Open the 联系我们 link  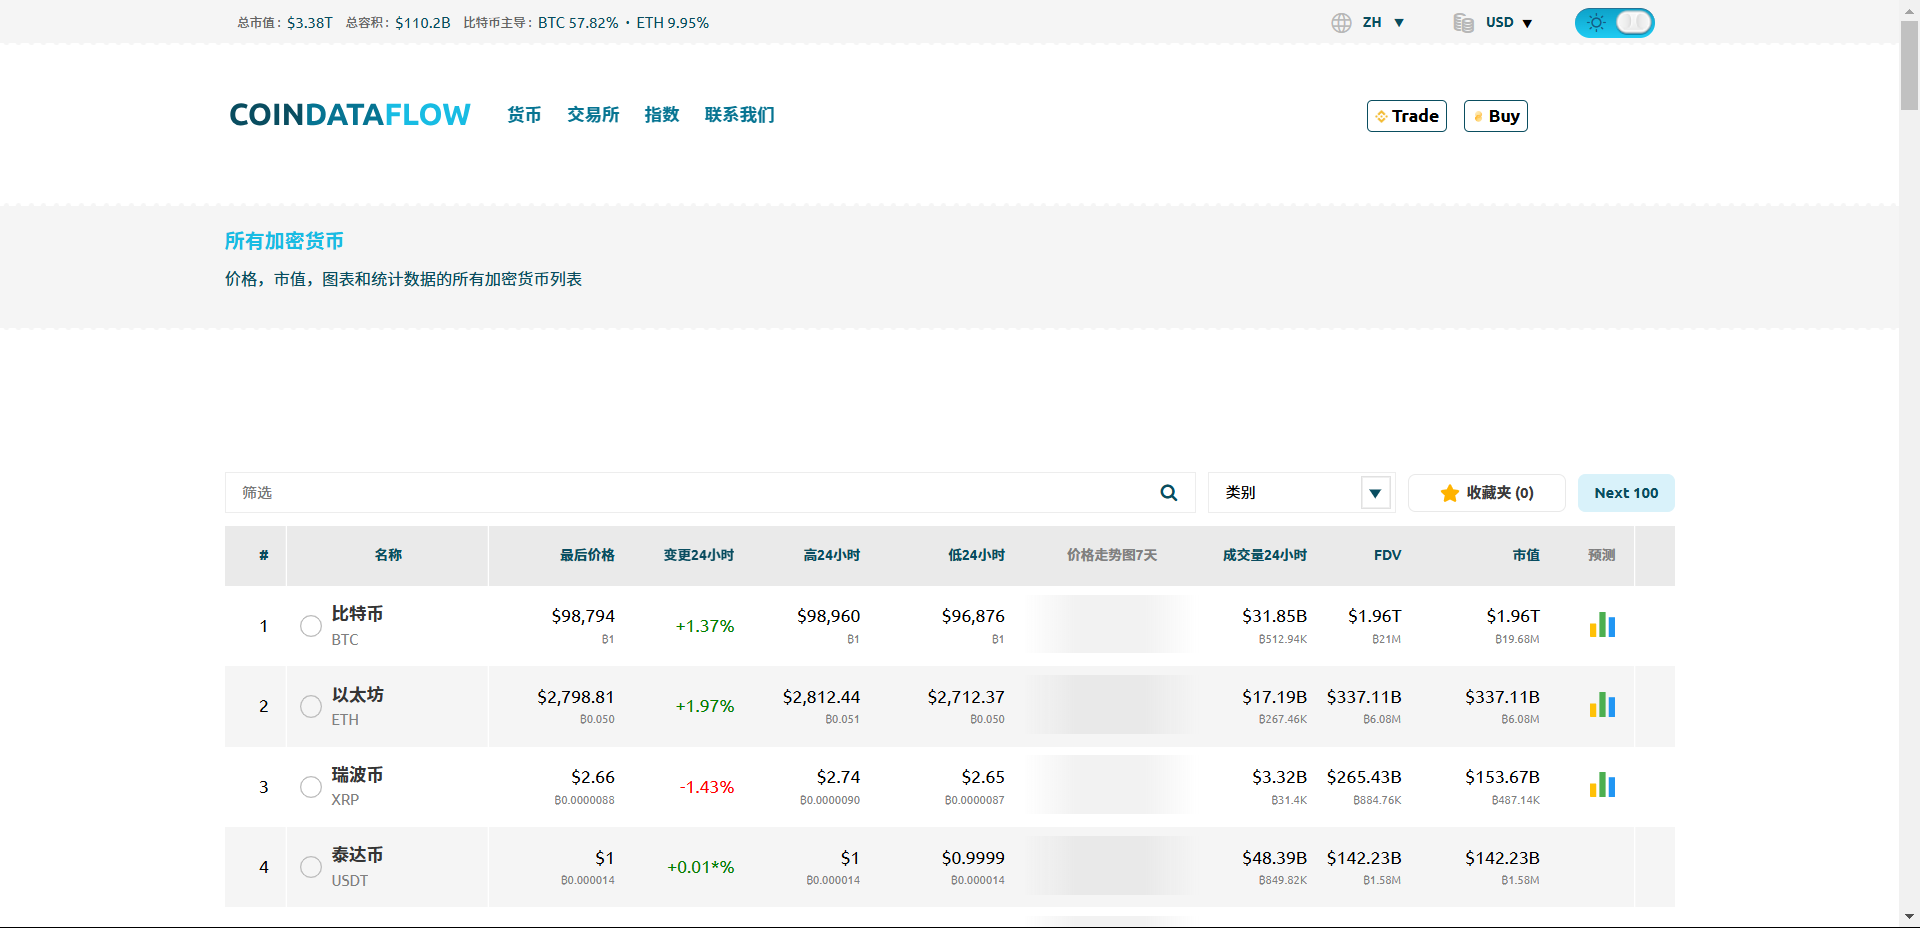coord(739,115)
